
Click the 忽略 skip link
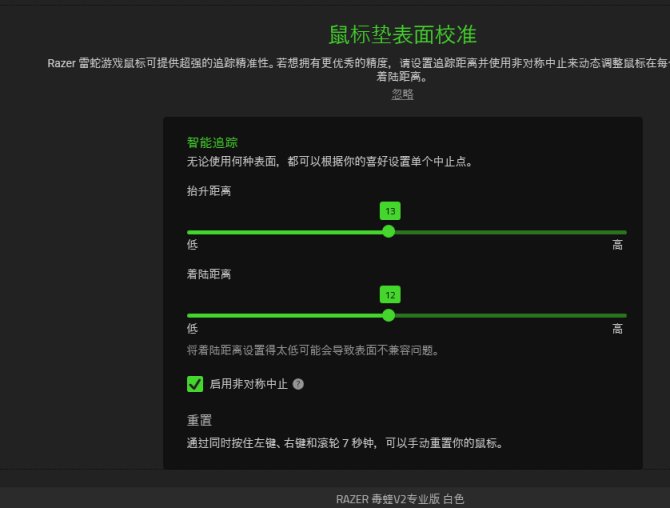(403, 94)
